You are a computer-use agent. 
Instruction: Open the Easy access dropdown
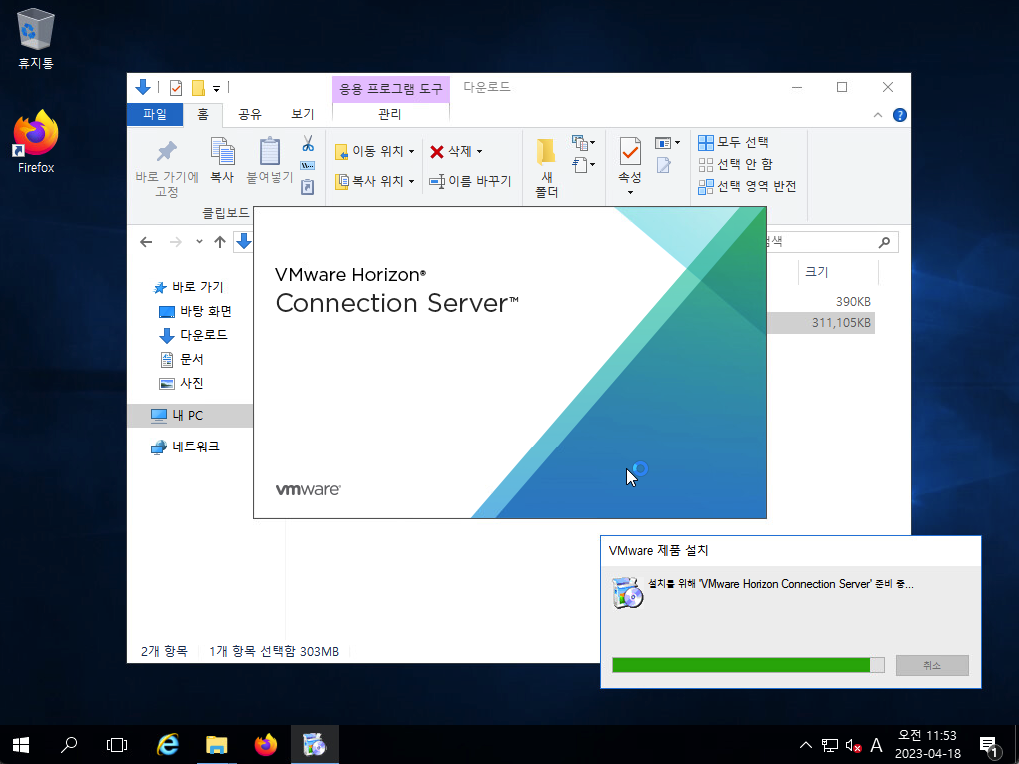(583, 164)
